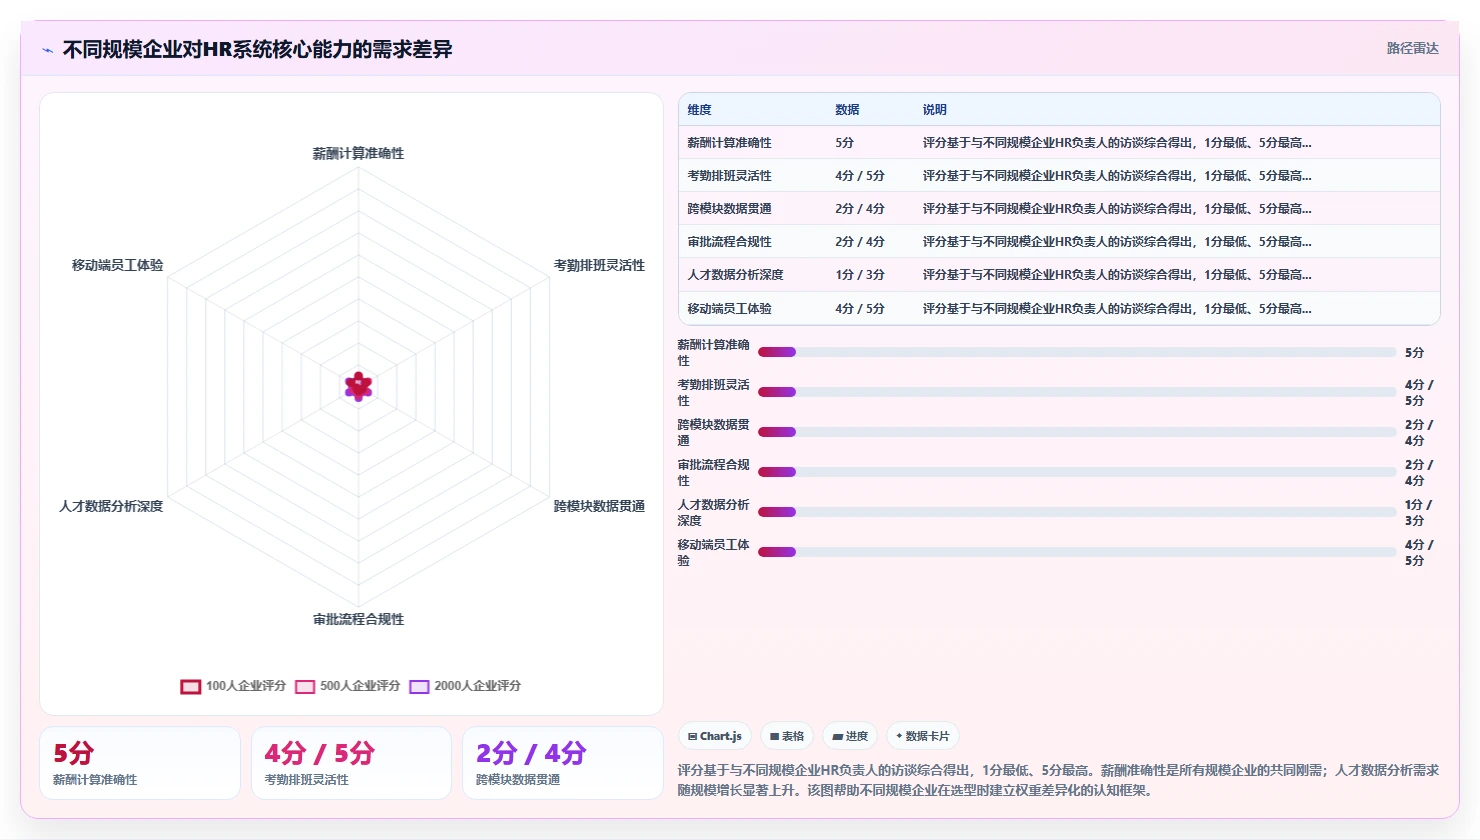The height and width of the screenshot is (840, 1480).
Task: Click the 跨模块数据贯通 progress bar
Action: [x=1077, y=432]
